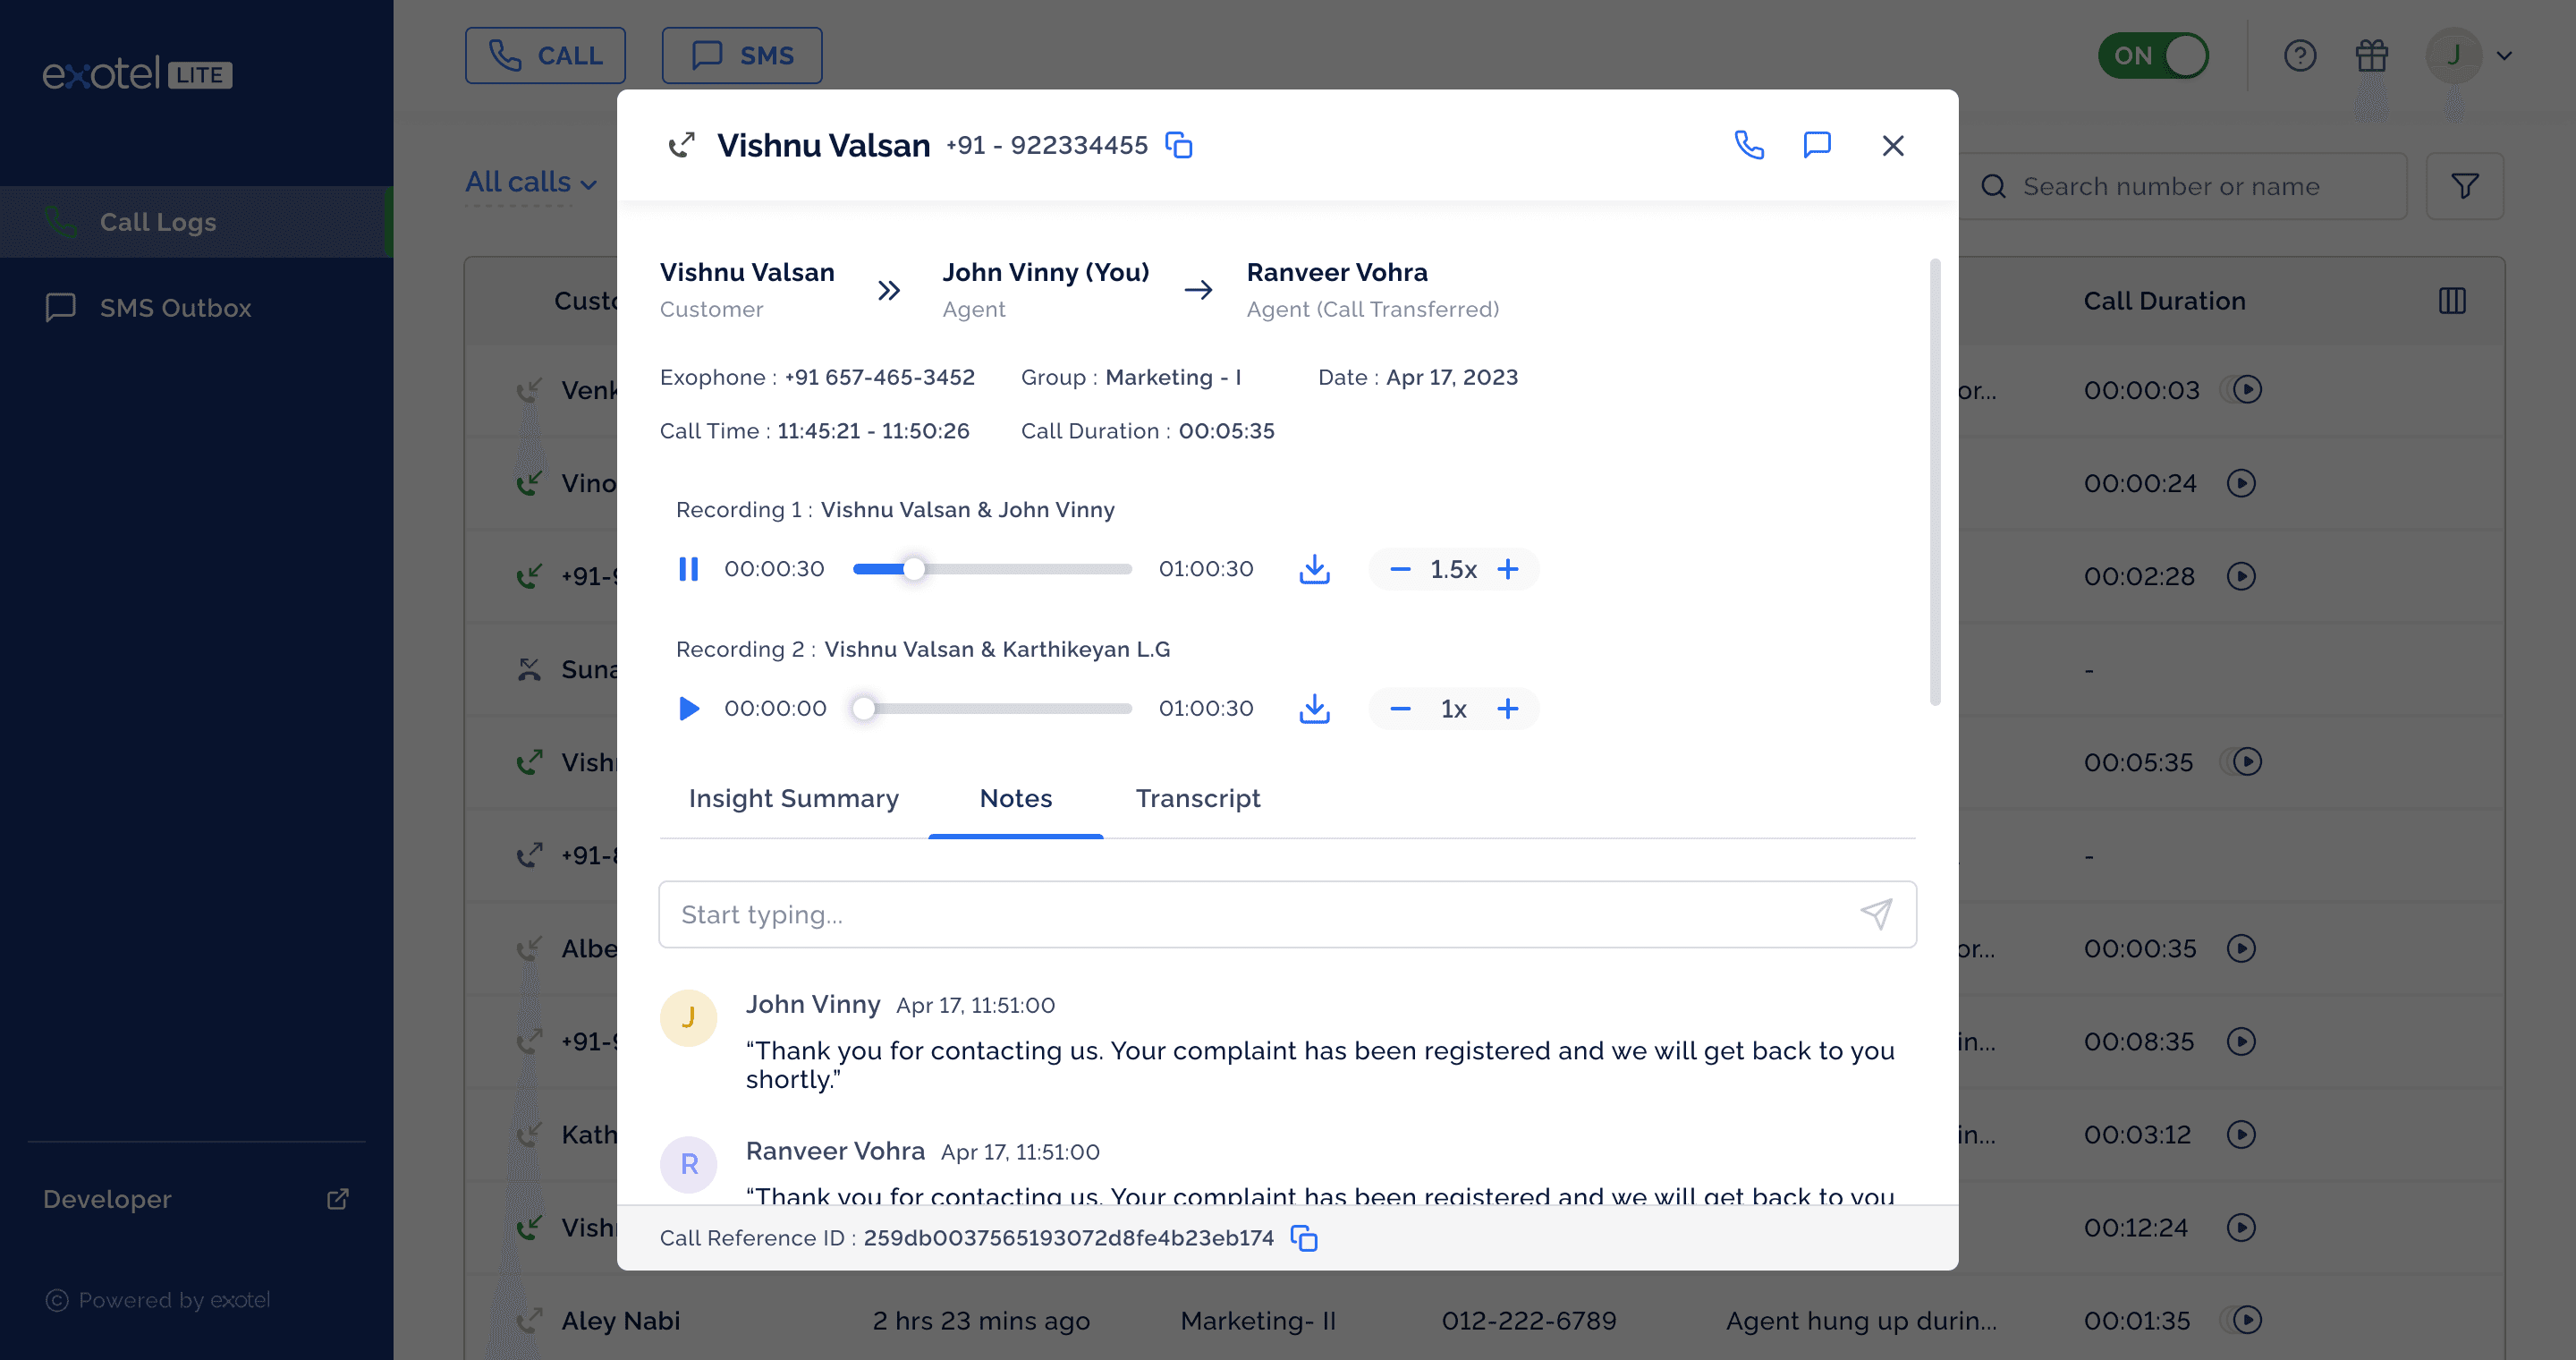Click the SMS button in the top bar
2576x1360 pixels.
click(x=742, y=56)
